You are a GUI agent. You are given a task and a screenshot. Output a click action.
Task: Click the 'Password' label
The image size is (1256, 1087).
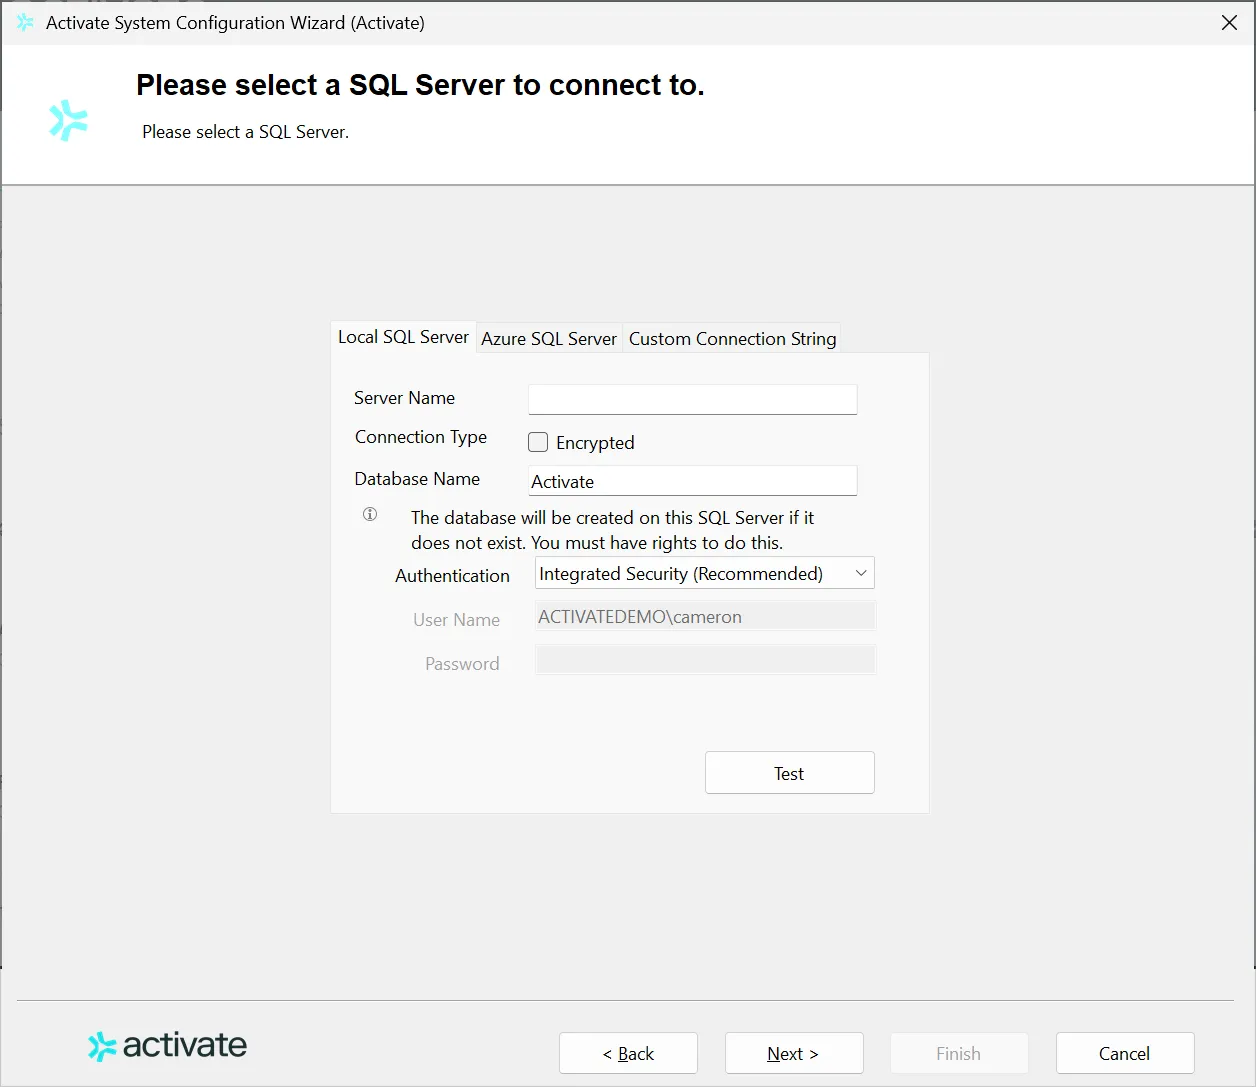click(462, 664)
